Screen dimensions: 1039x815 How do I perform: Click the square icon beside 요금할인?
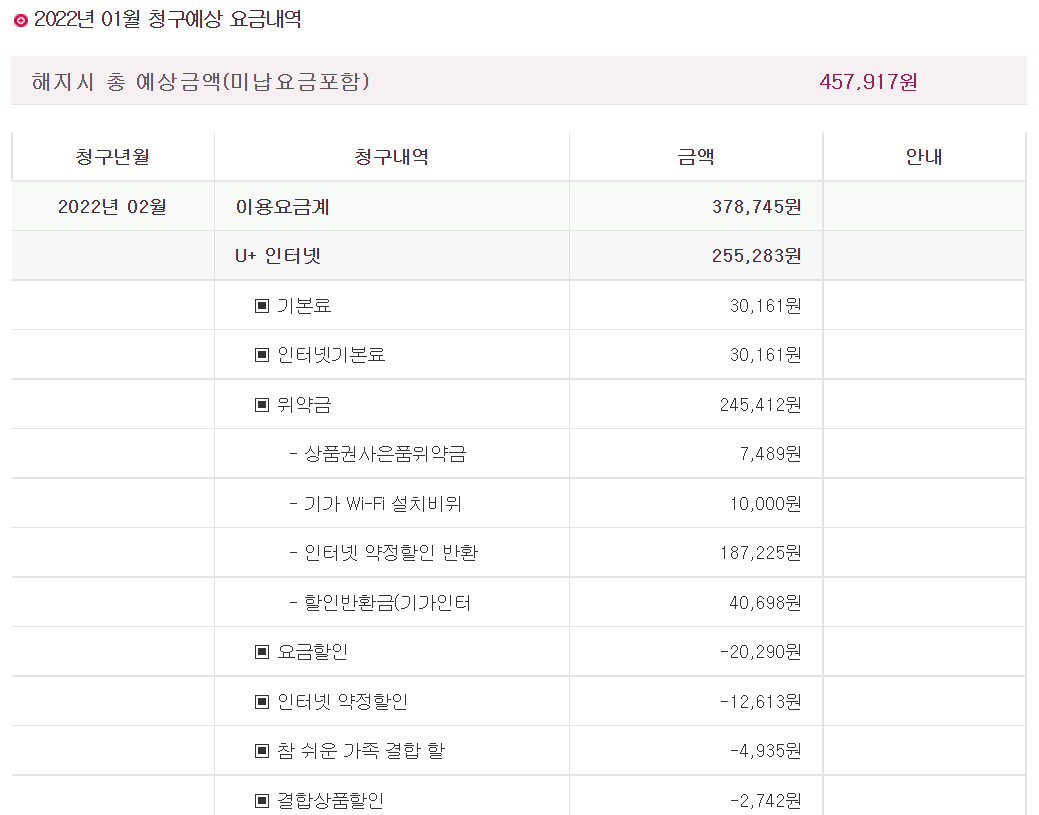tap(262, 652)
